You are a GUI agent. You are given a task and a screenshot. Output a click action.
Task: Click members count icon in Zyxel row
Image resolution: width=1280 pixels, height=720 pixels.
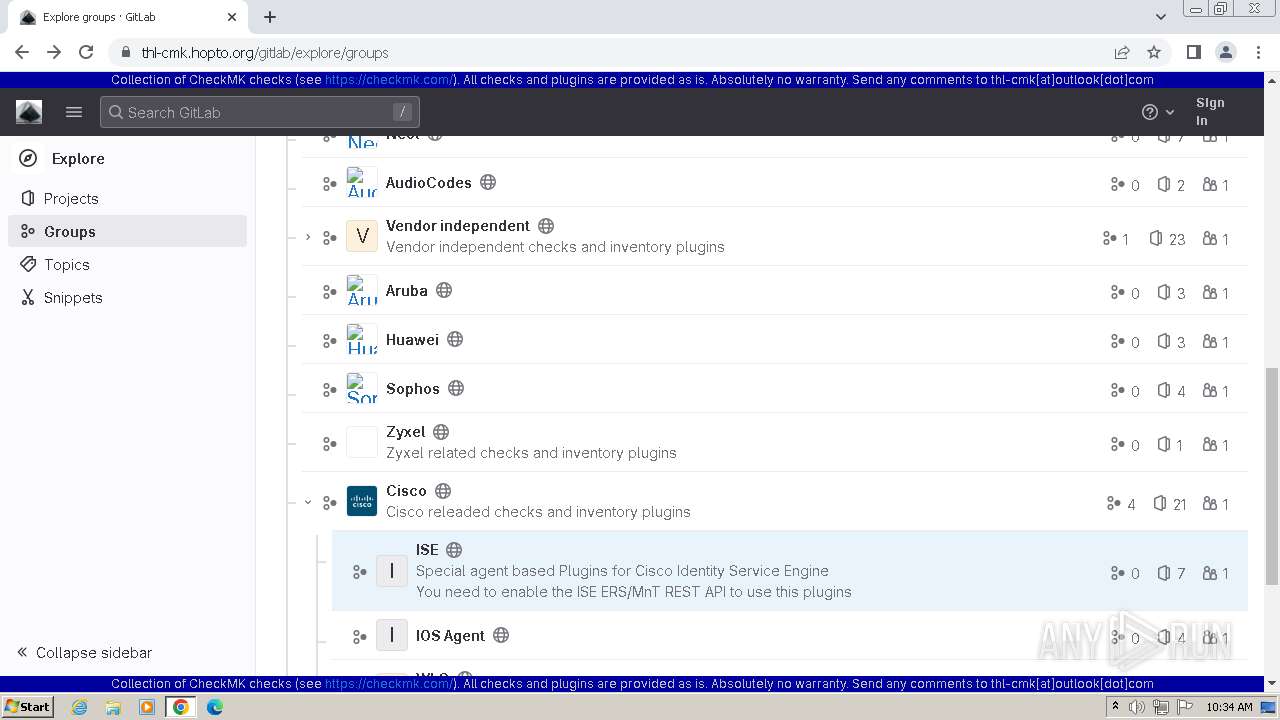pos(1209,444)
